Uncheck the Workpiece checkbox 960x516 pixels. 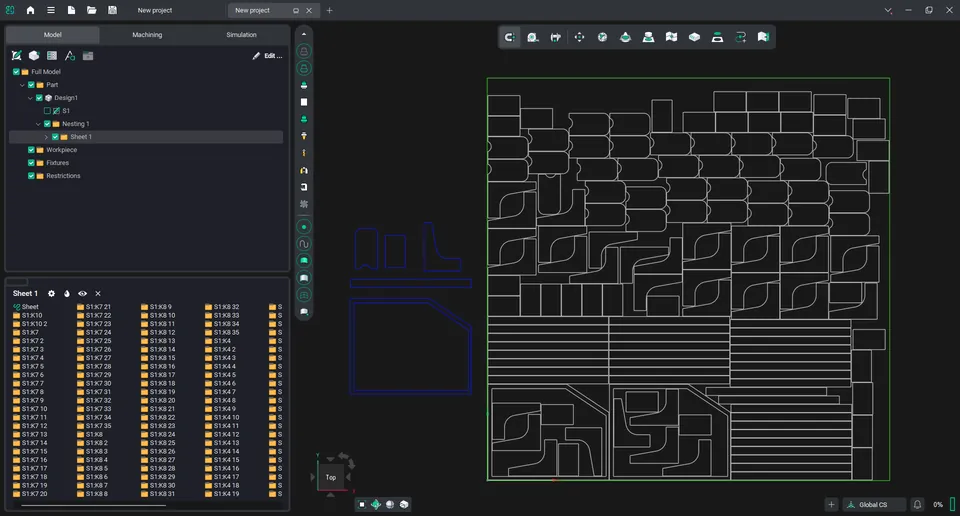click(x=31, y=150)
